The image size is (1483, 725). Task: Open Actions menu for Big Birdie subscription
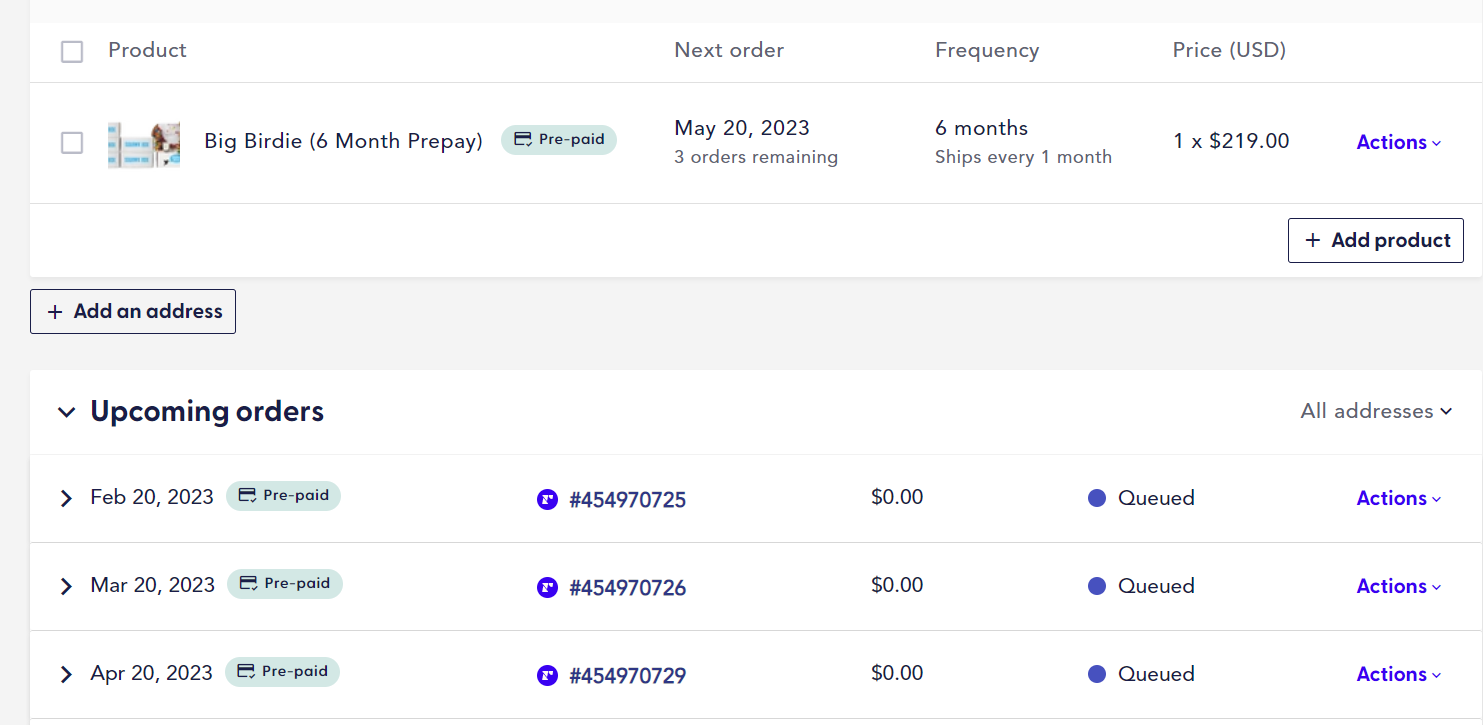coord(1398,142)
